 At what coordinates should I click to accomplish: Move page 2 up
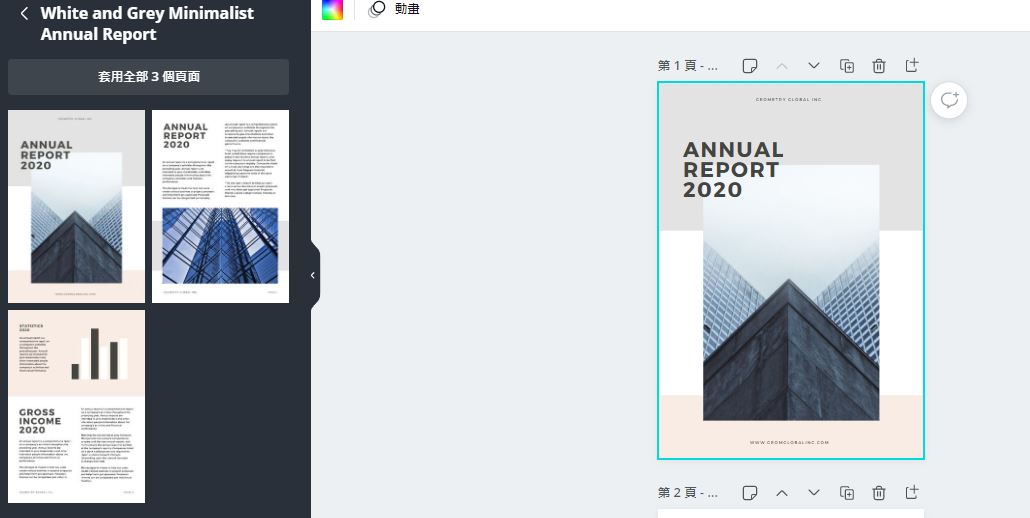point(782,492)
